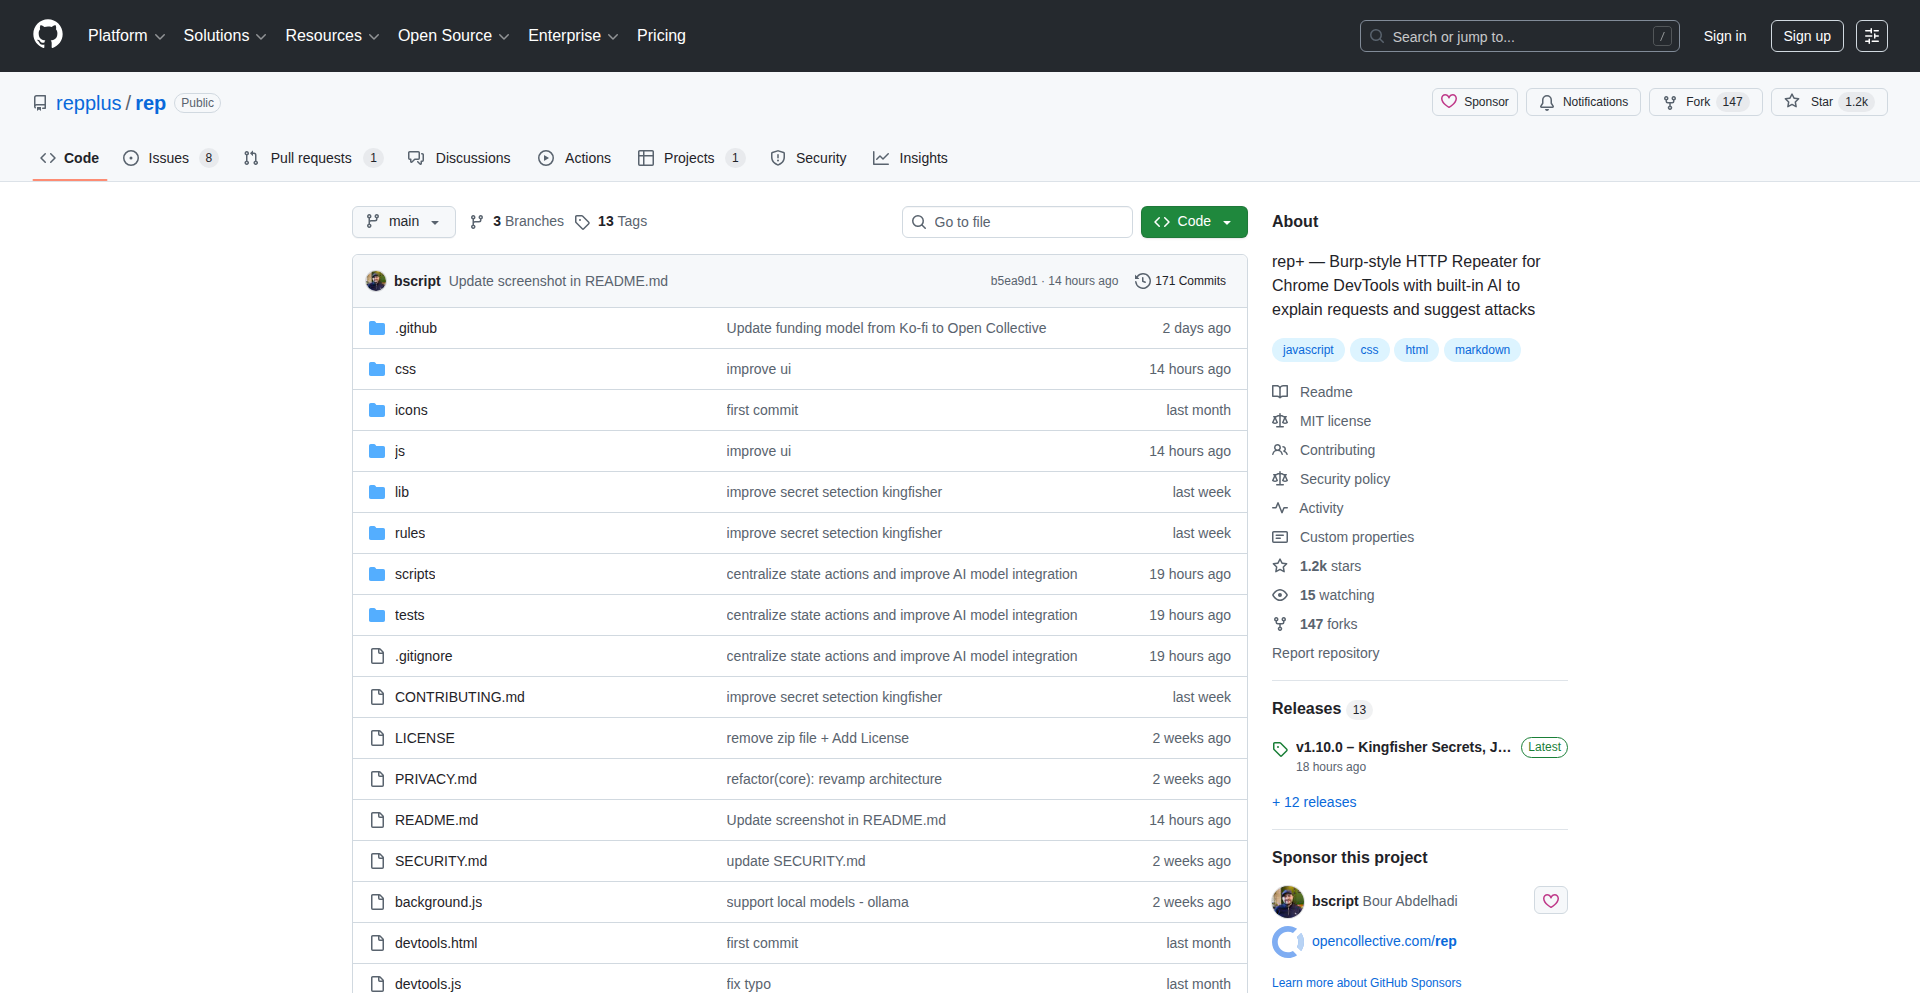The width and height of the screenshot is (1920, 993).
Task: Click the tag icon beside 13 Tags
Action: point(584,221)
